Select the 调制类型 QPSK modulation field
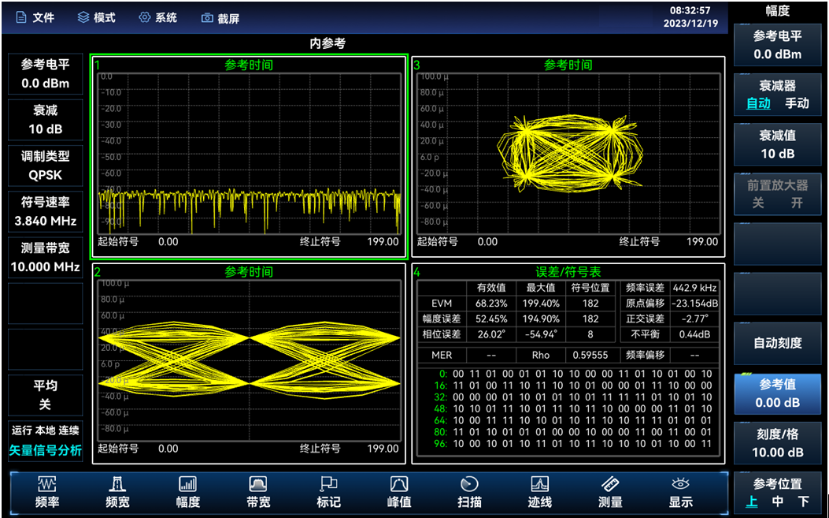 (45, 165)
